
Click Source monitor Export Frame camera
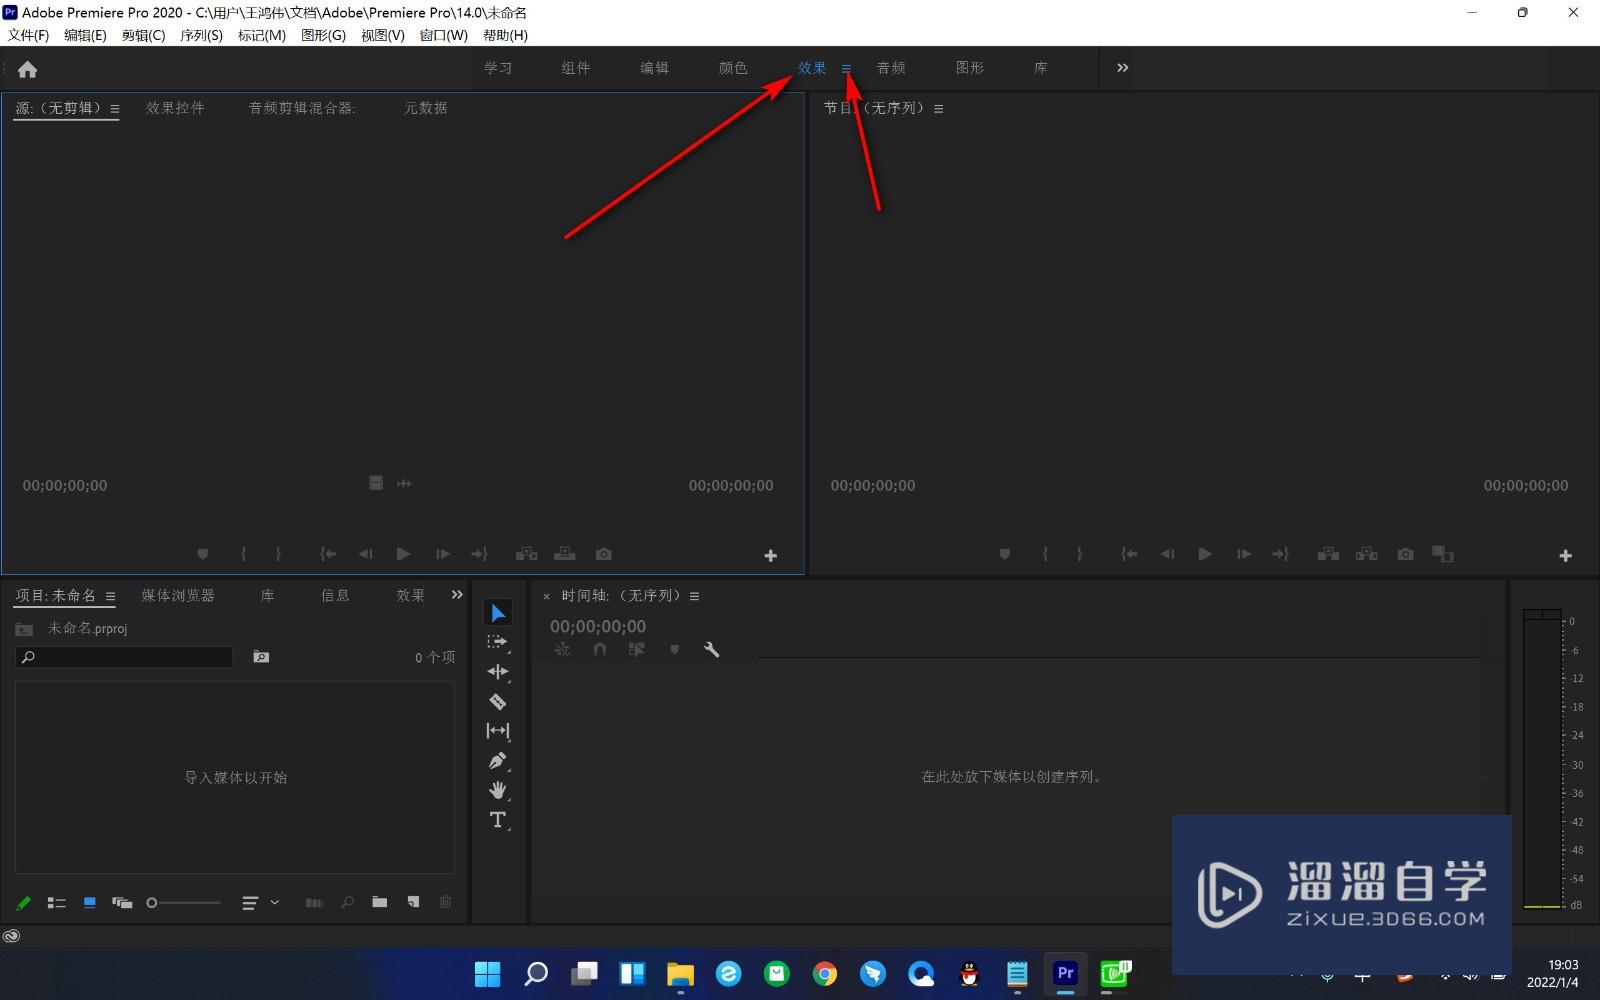point(603,554)
